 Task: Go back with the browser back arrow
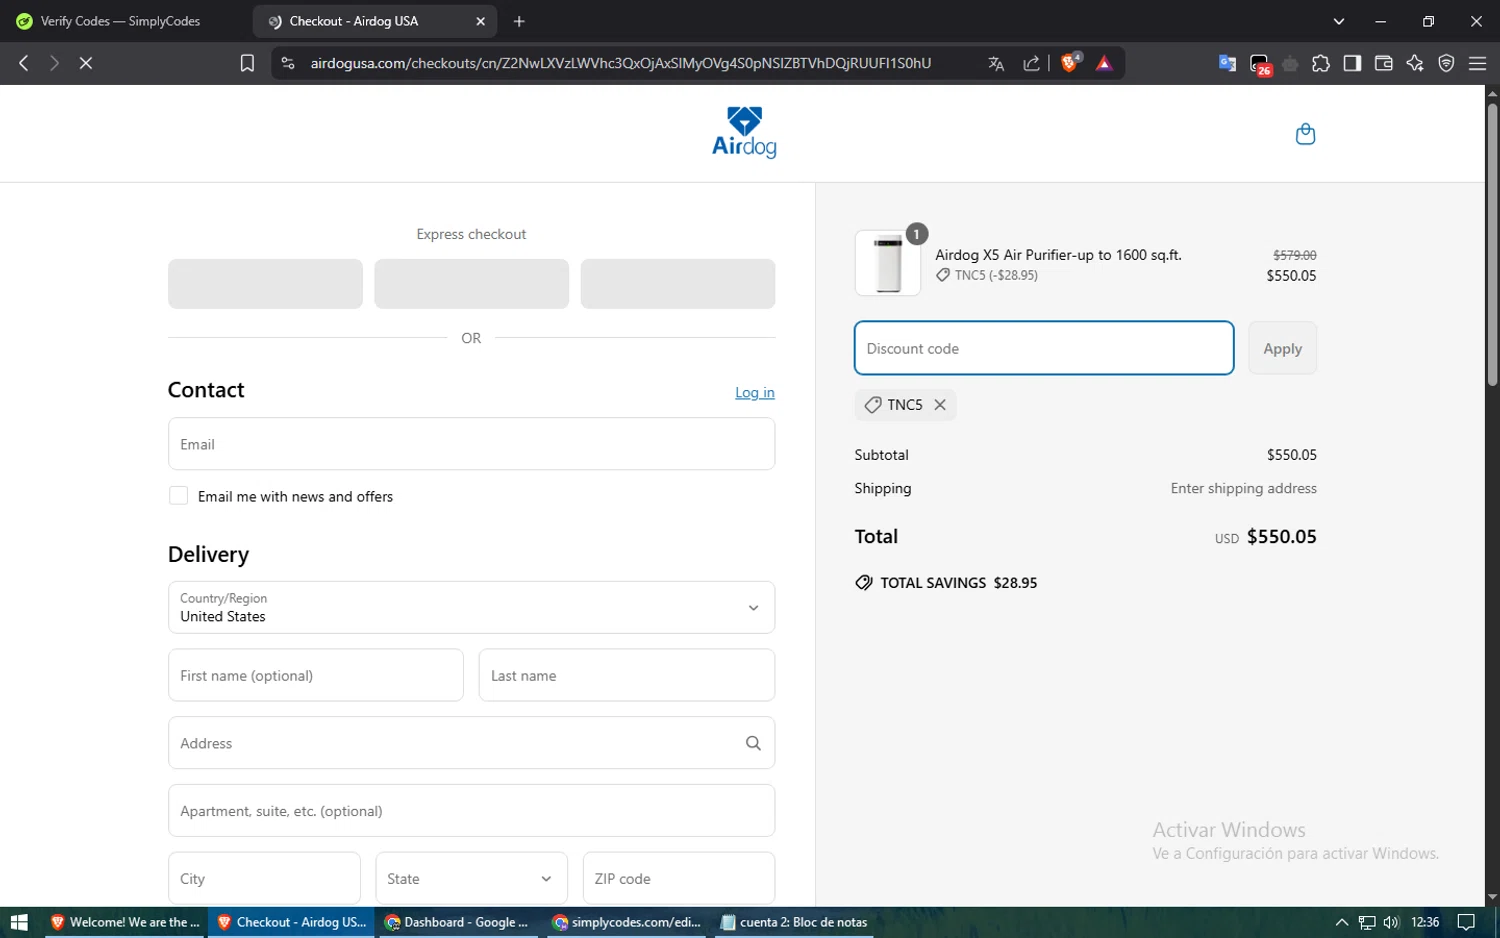coord(24,63)
